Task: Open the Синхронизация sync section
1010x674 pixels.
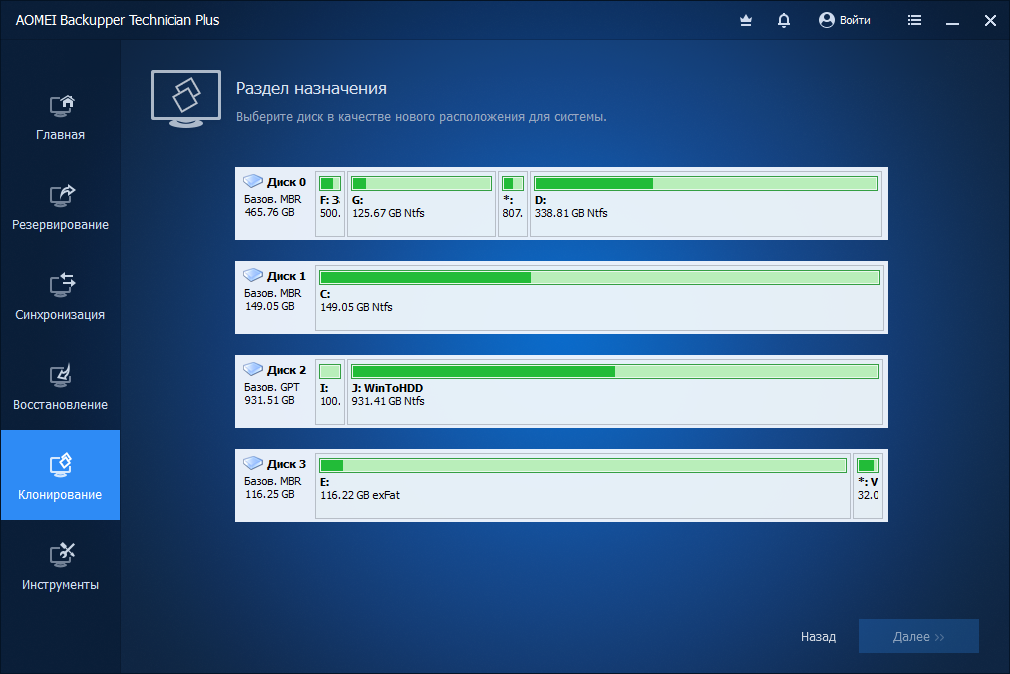Action: point(61,296)
